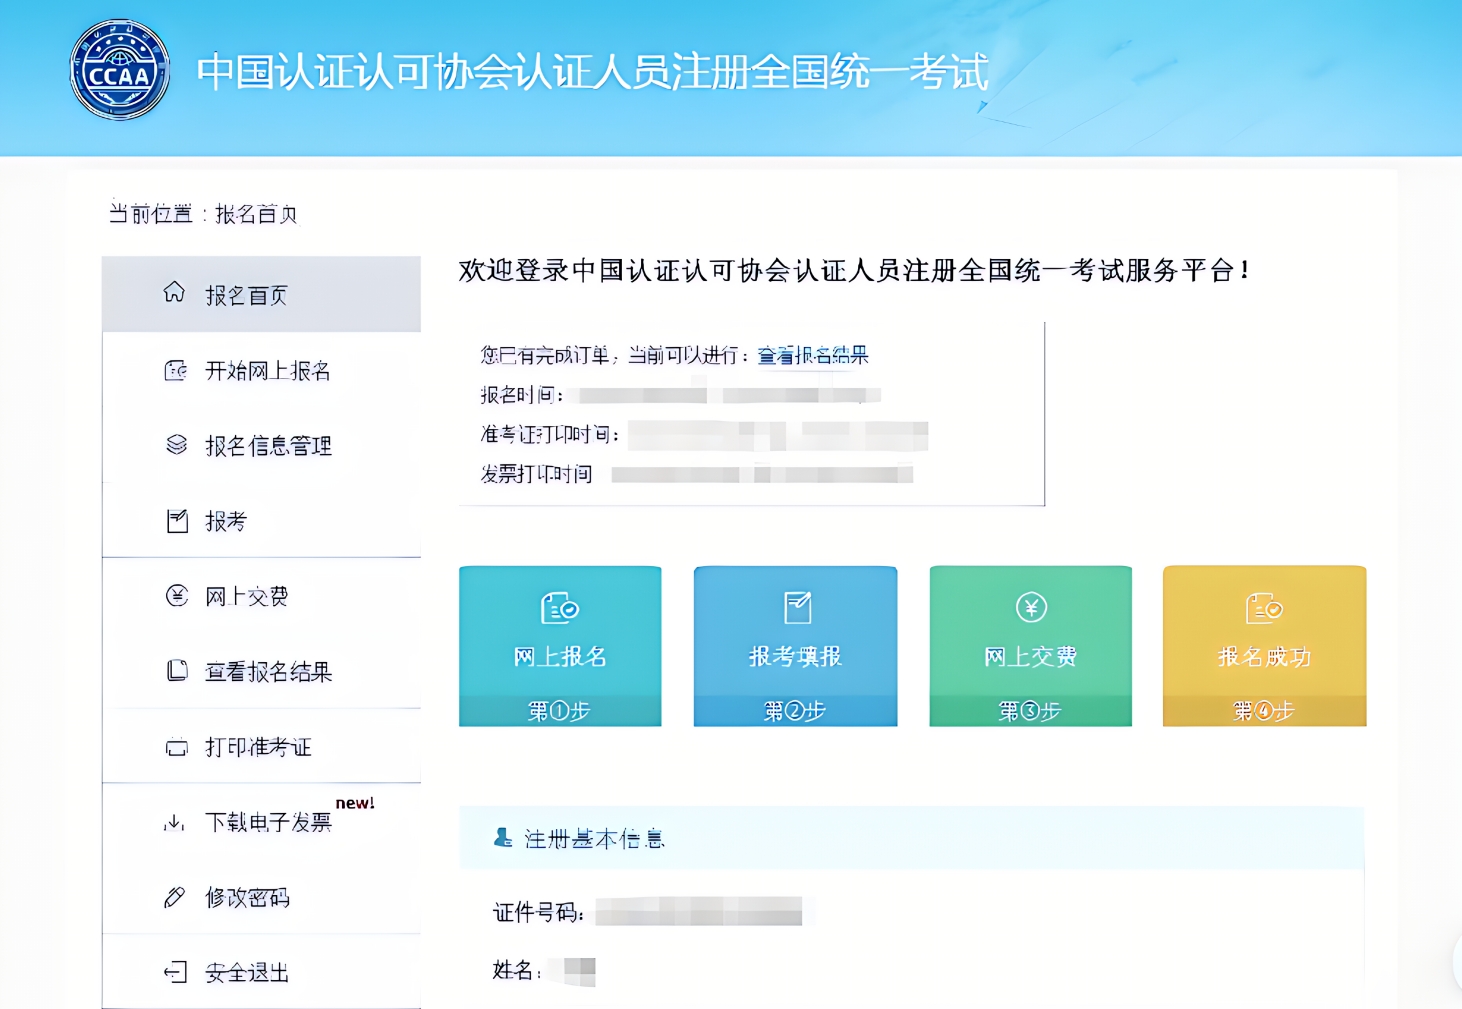Click the download icon beside 下载电子发票
This screenshot has height=1009, width=1462.
click(174, 822)
